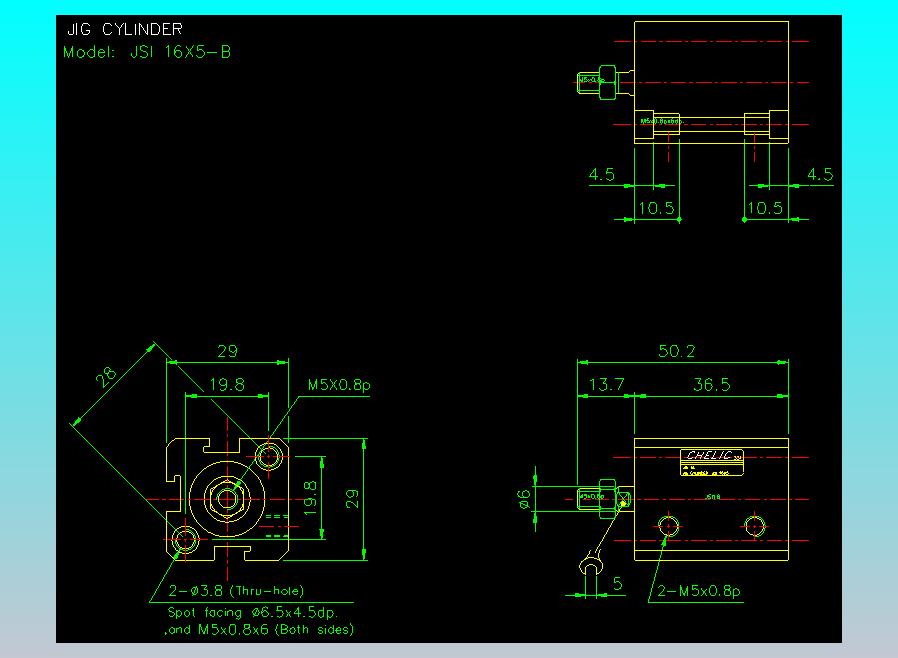This screenshot has height=658, width=898.
Task: Click the 5 dimension below wrench flat detail
Action: coord(617,584)
